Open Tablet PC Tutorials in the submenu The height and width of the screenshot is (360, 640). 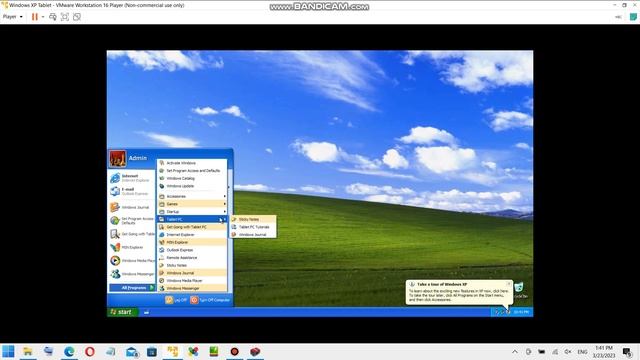(x=253, y=227)
